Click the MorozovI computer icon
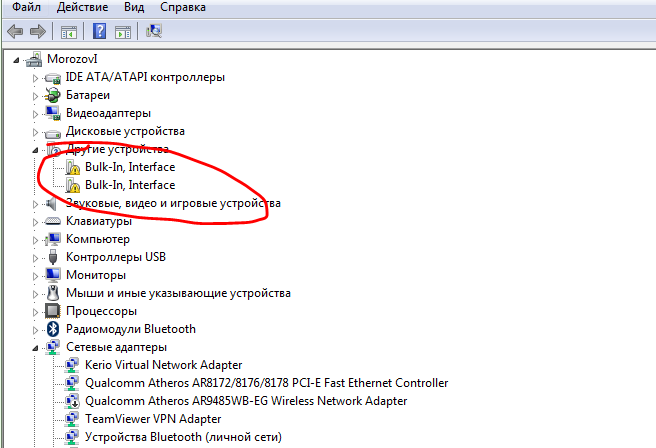The width and height of the screenshot is (656, 448). [x=34, y=59]
